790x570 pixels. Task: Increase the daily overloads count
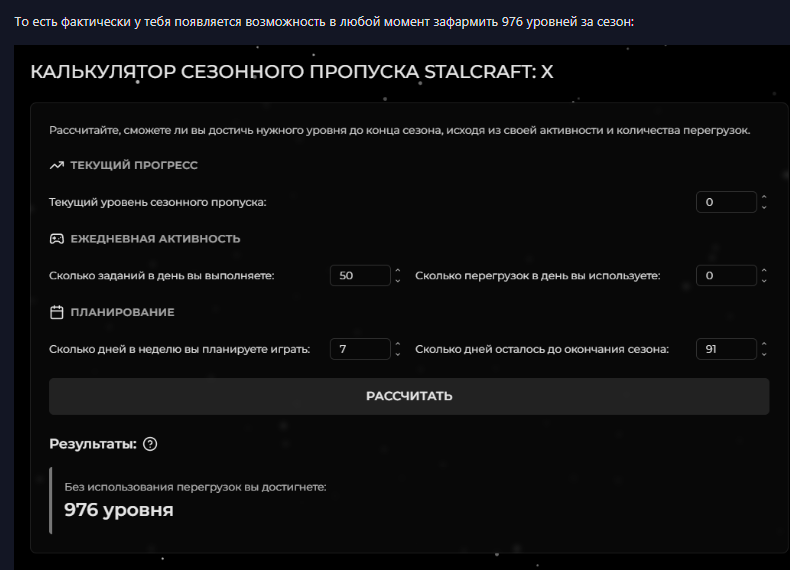click(x=764, y=271)
